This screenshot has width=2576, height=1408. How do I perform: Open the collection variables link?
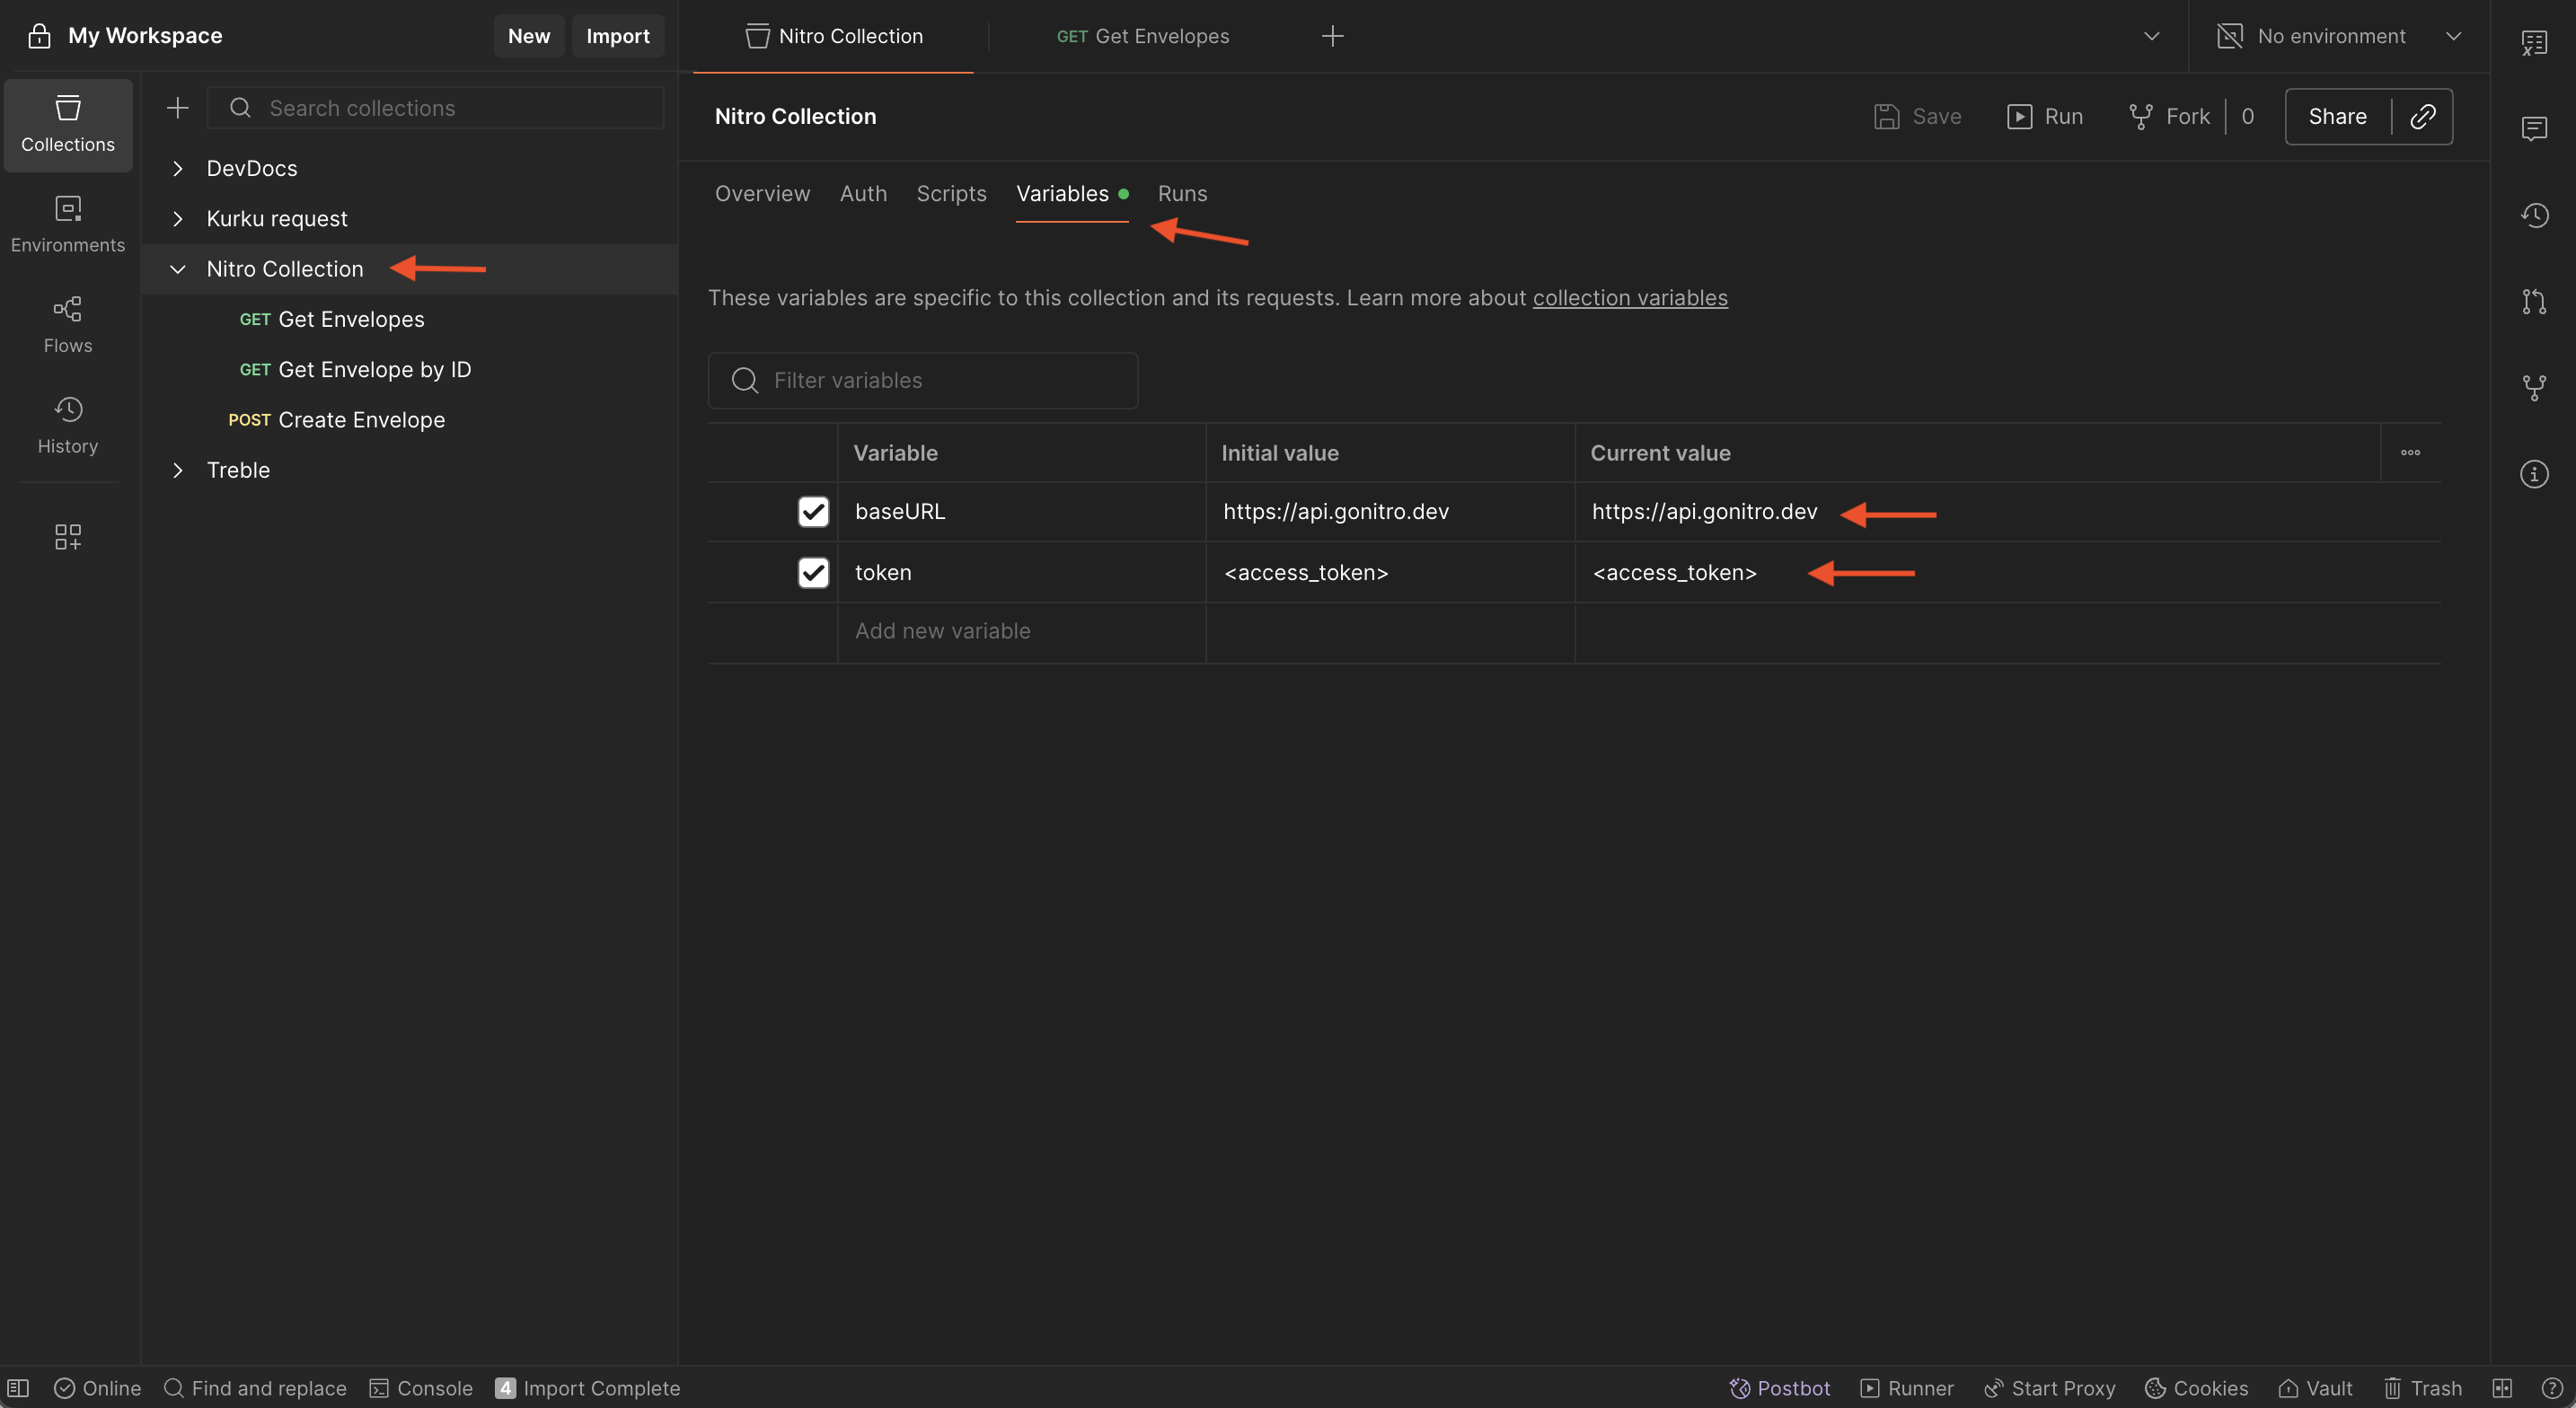tap(1629, 298)
